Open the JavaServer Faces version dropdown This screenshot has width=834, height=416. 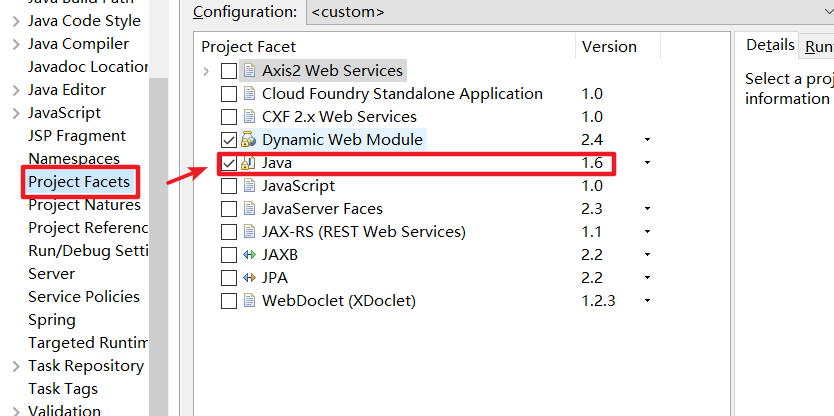tap(647, 209)
